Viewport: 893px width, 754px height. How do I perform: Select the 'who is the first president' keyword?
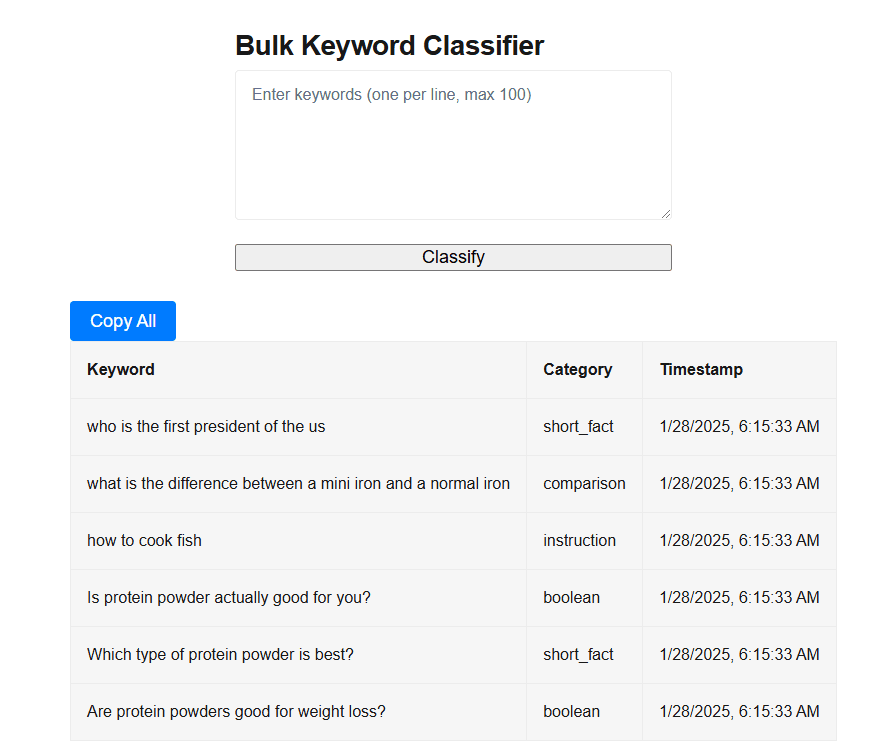205,426
